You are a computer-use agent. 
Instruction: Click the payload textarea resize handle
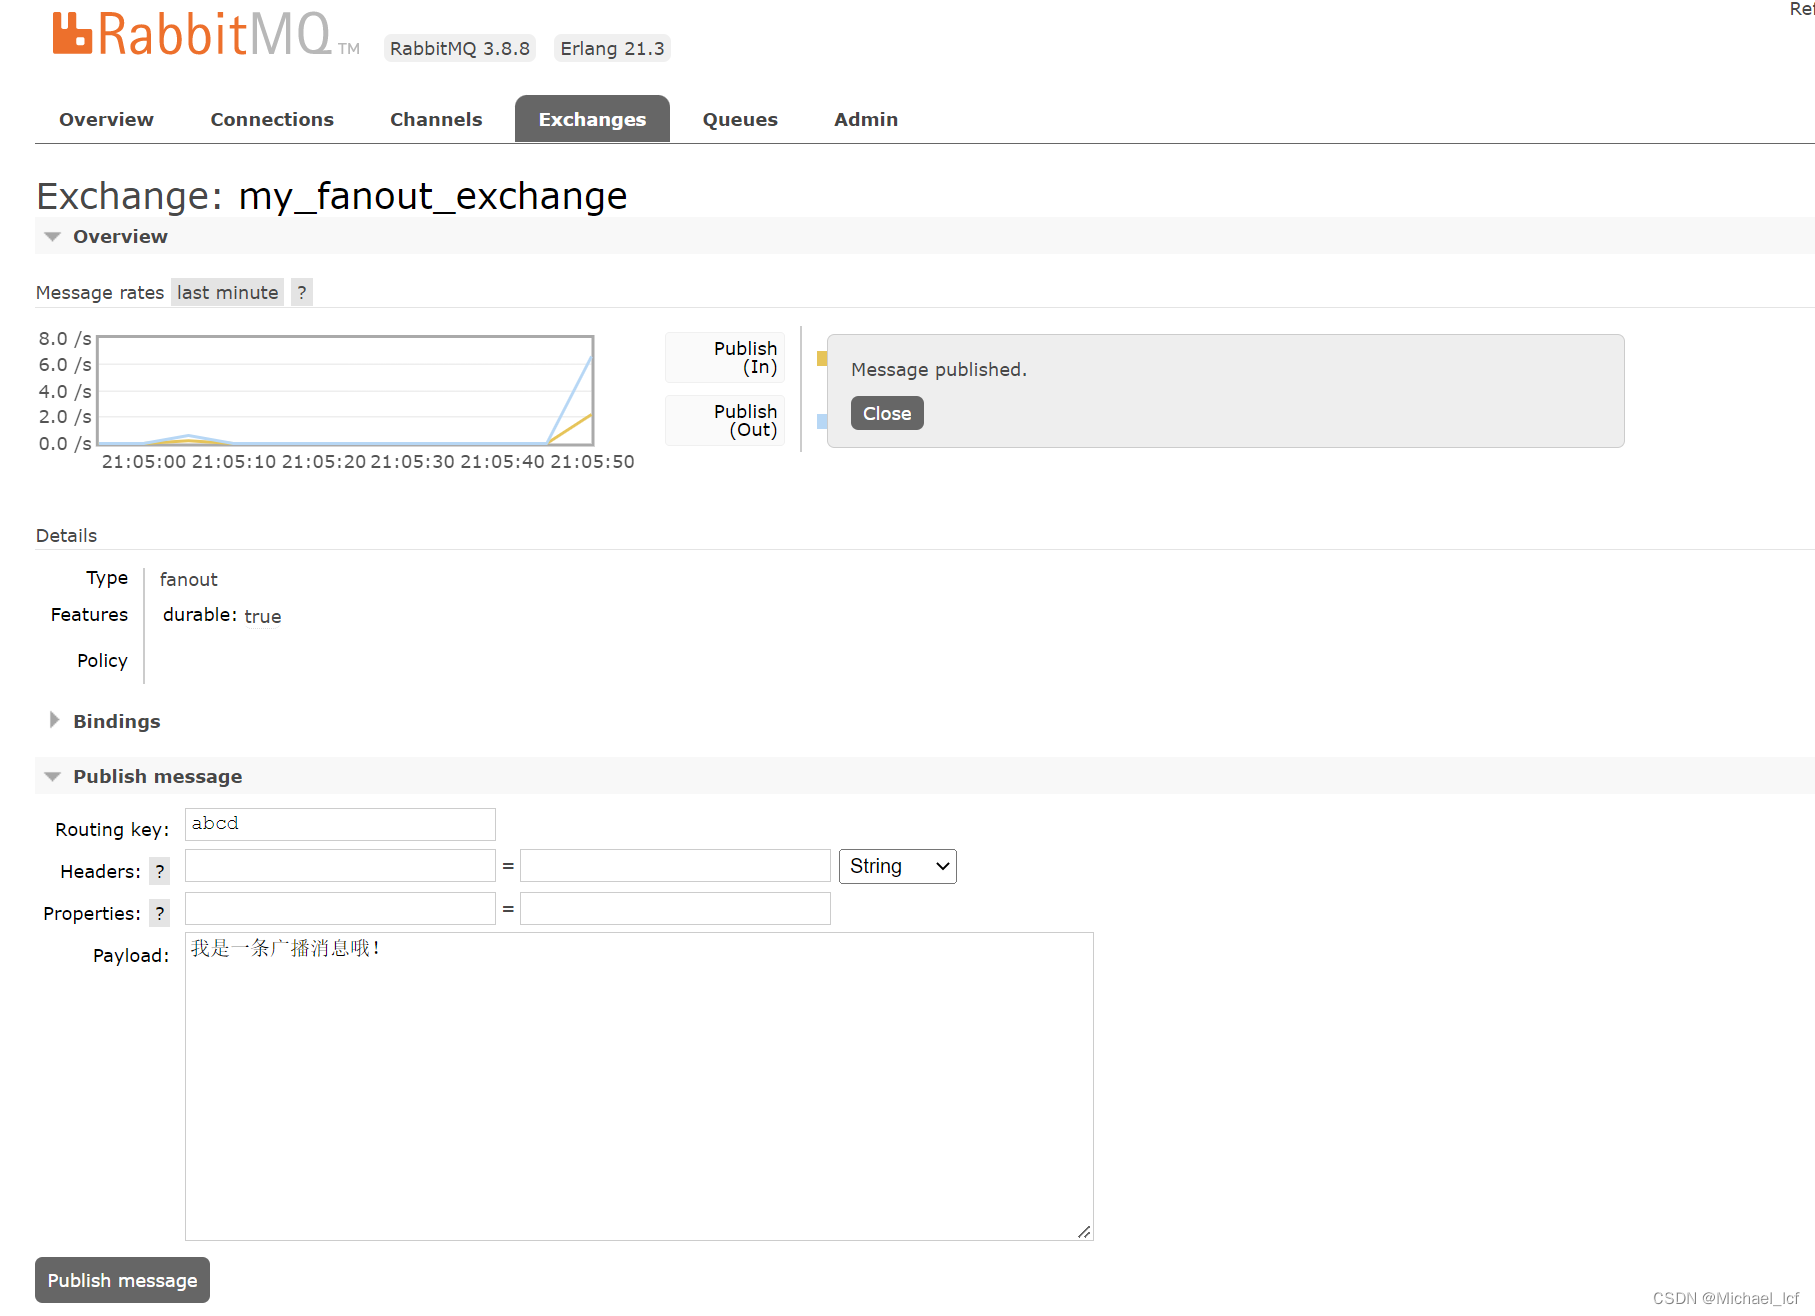click(x=1084, y=1231)
